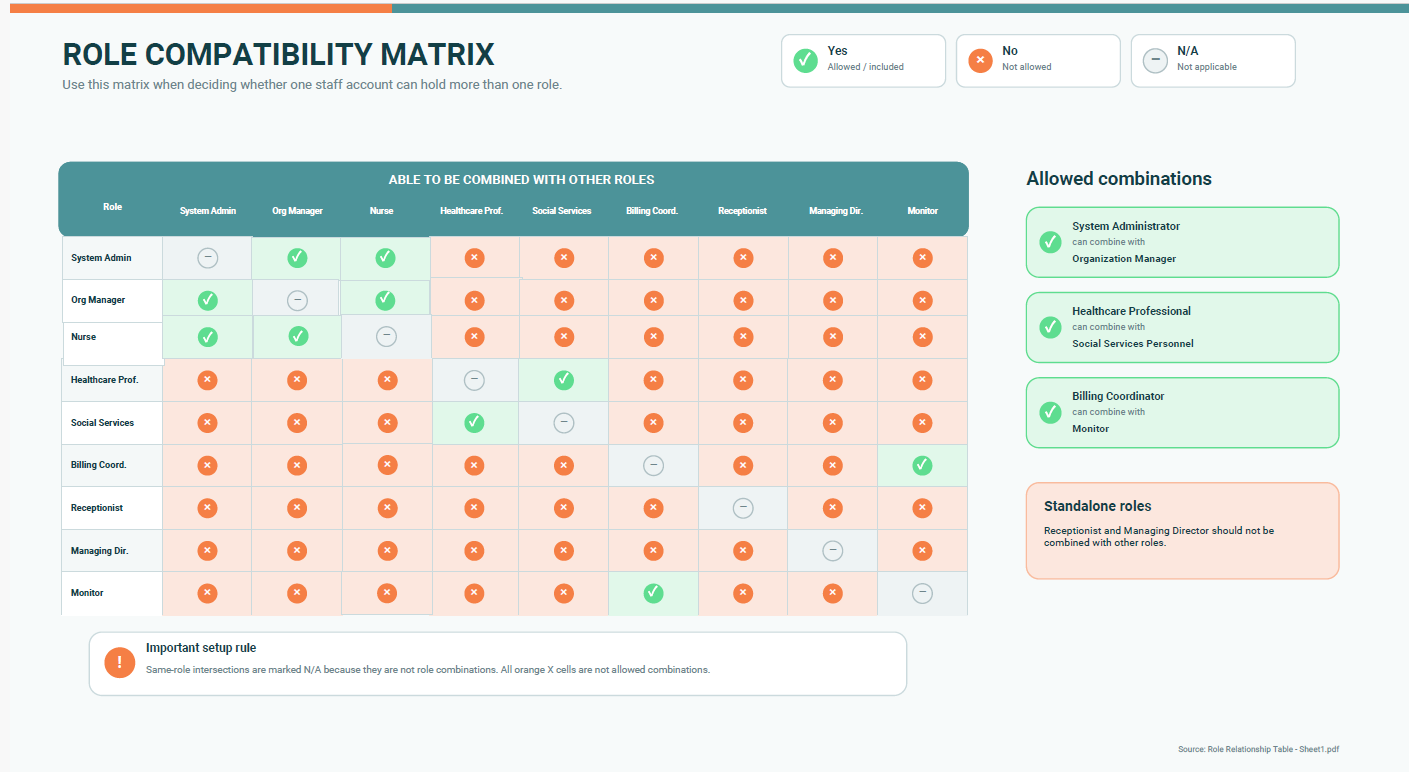Click checkmark in System Admin row, Org Manager column
Viewport: 1410px width, 772px height.
[297, 258]
